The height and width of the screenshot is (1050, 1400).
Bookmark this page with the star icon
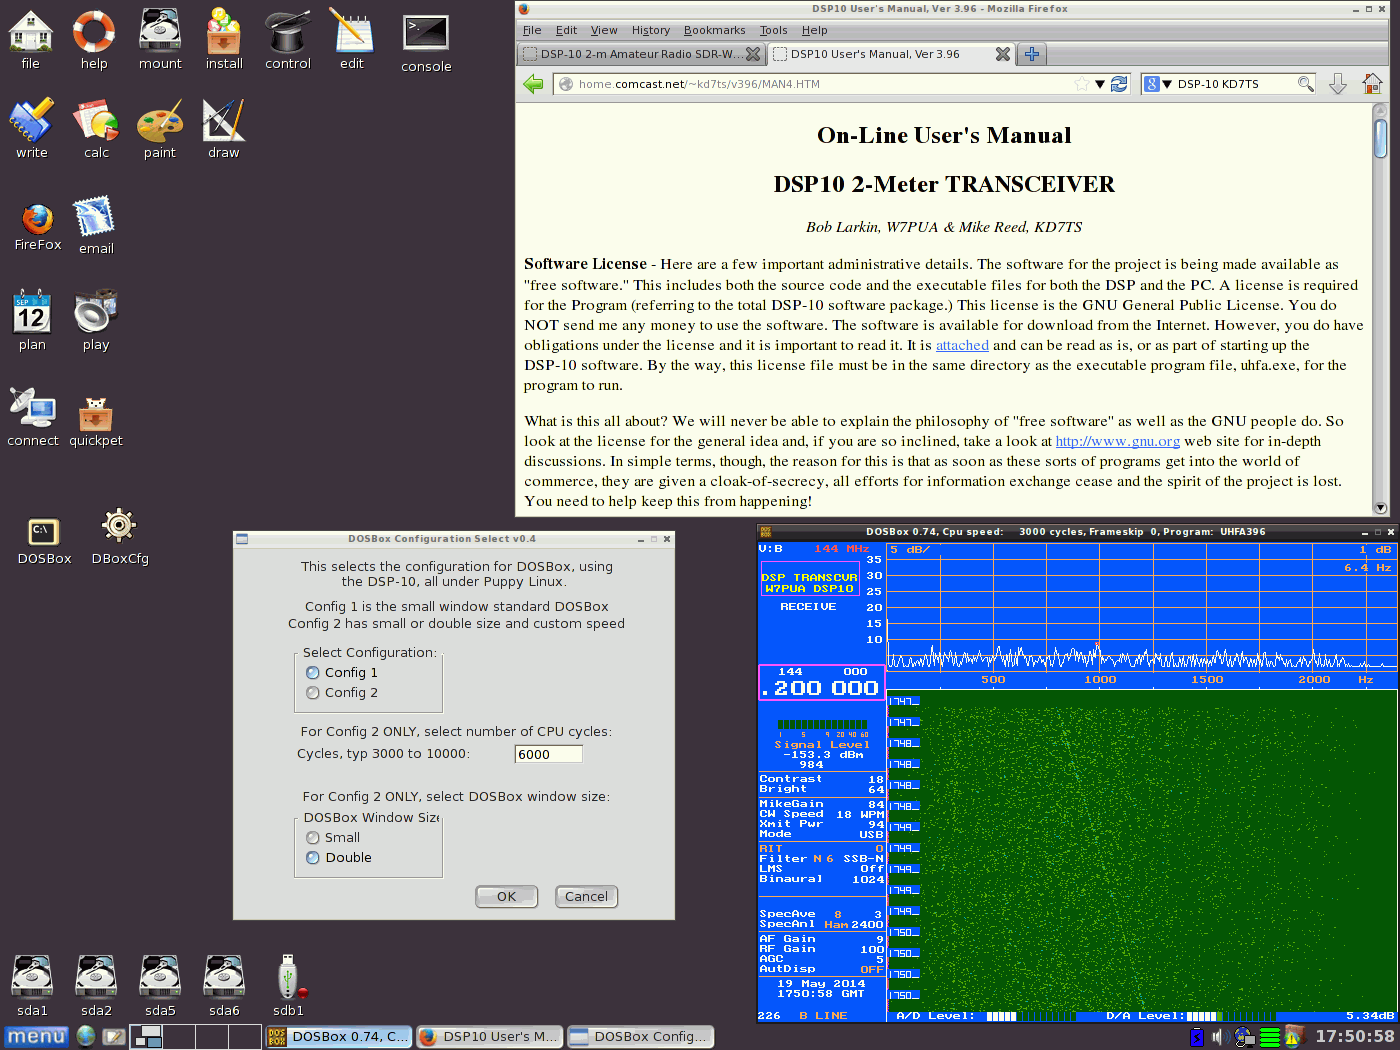[1081, 84]
